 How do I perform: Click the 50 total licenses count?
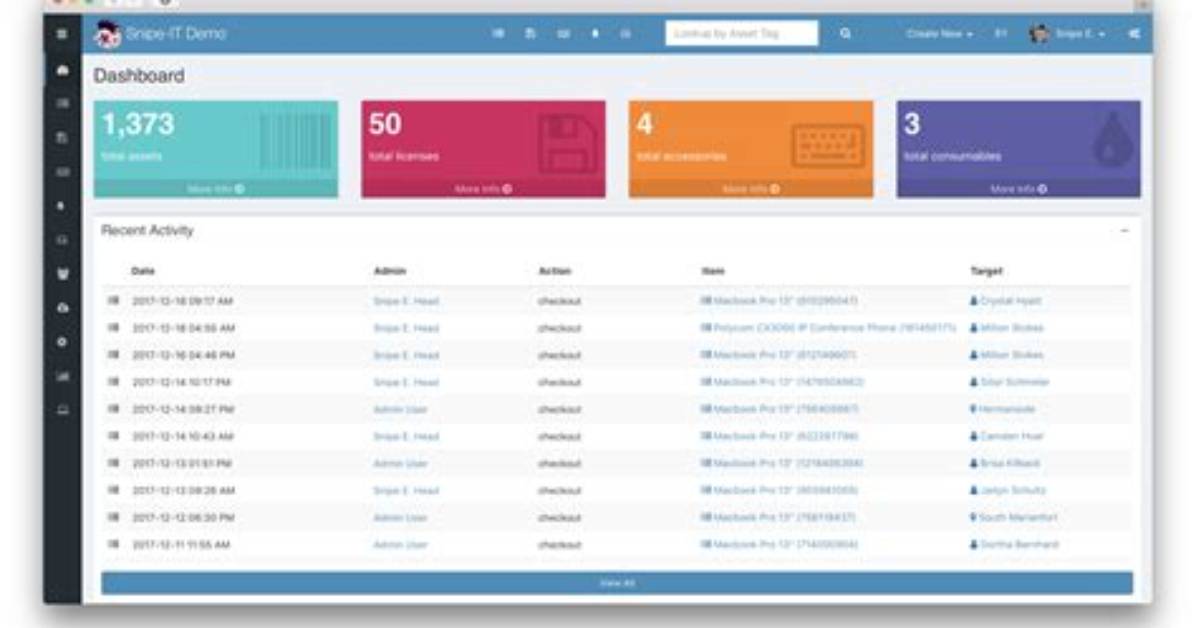384,124
